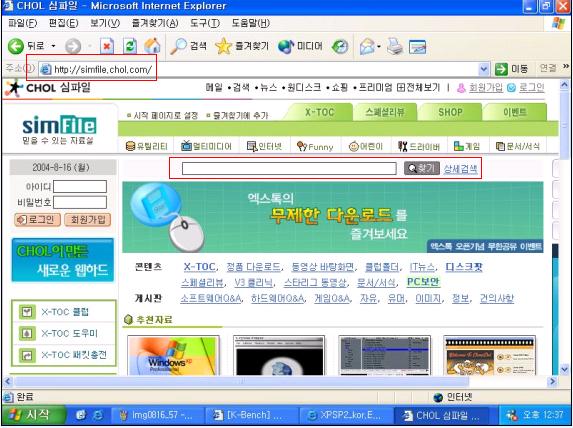The height and width of the screenshot is (428, 573).
Task: Click the green Back arrow icon
Action: pos(15,46)
